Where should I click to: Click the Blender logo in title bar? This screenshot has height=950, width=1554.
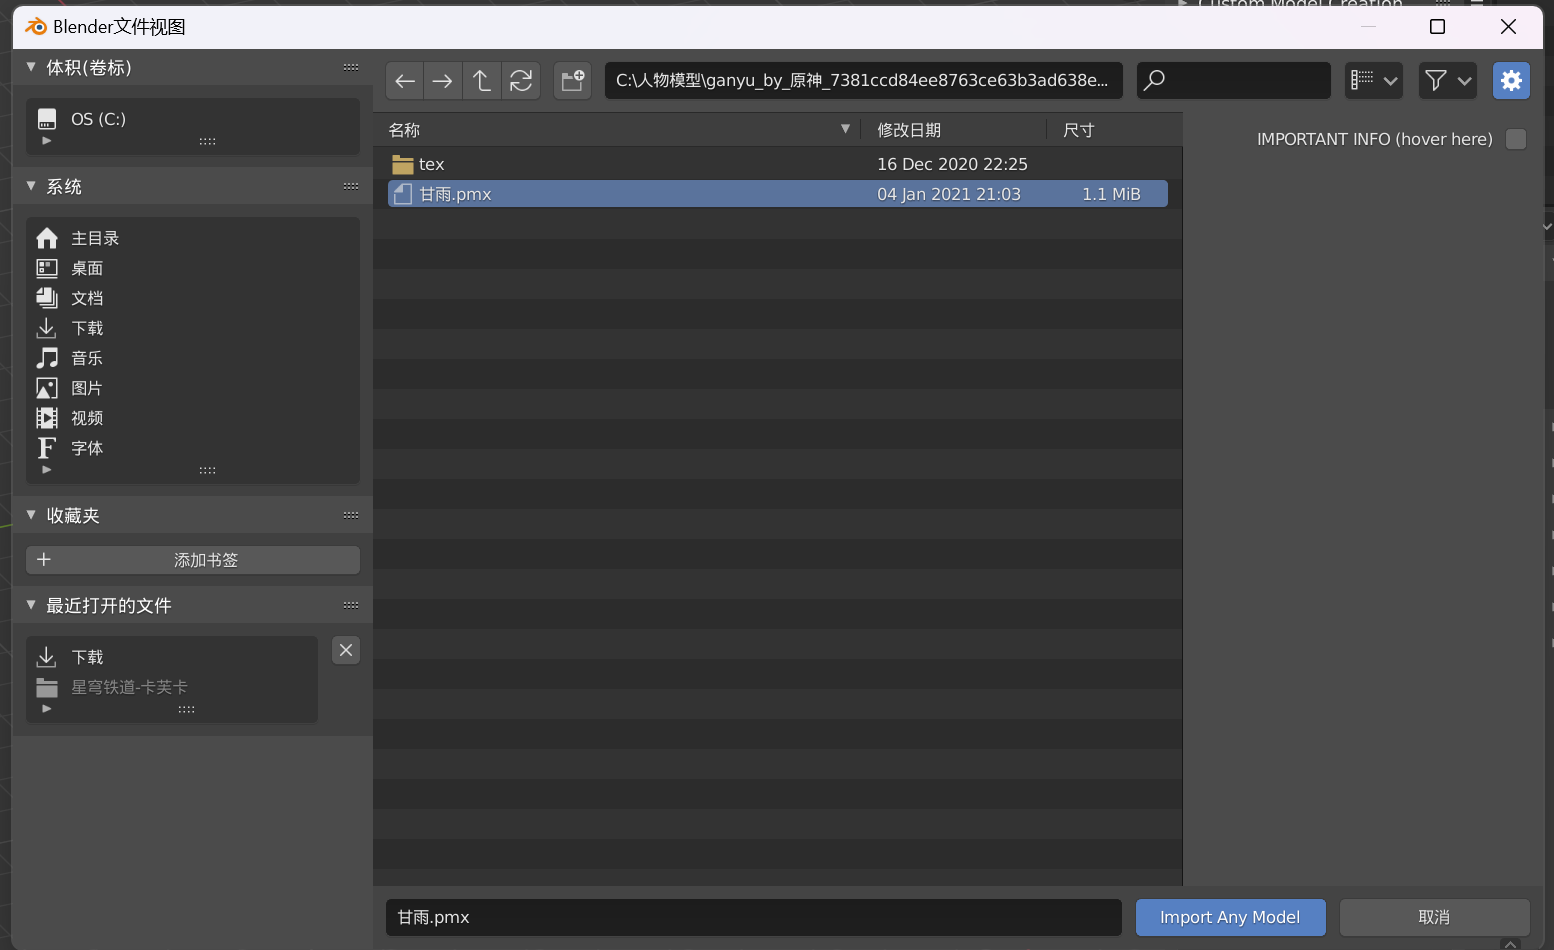point(35,26)
